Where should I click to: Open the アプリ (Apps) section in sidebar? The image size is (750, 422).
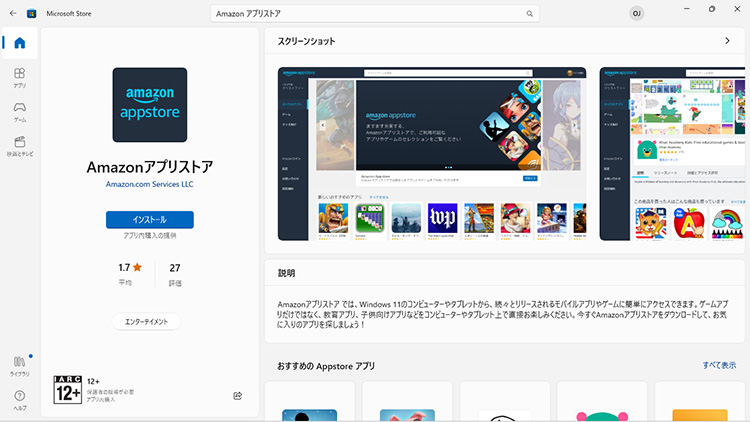19,77
